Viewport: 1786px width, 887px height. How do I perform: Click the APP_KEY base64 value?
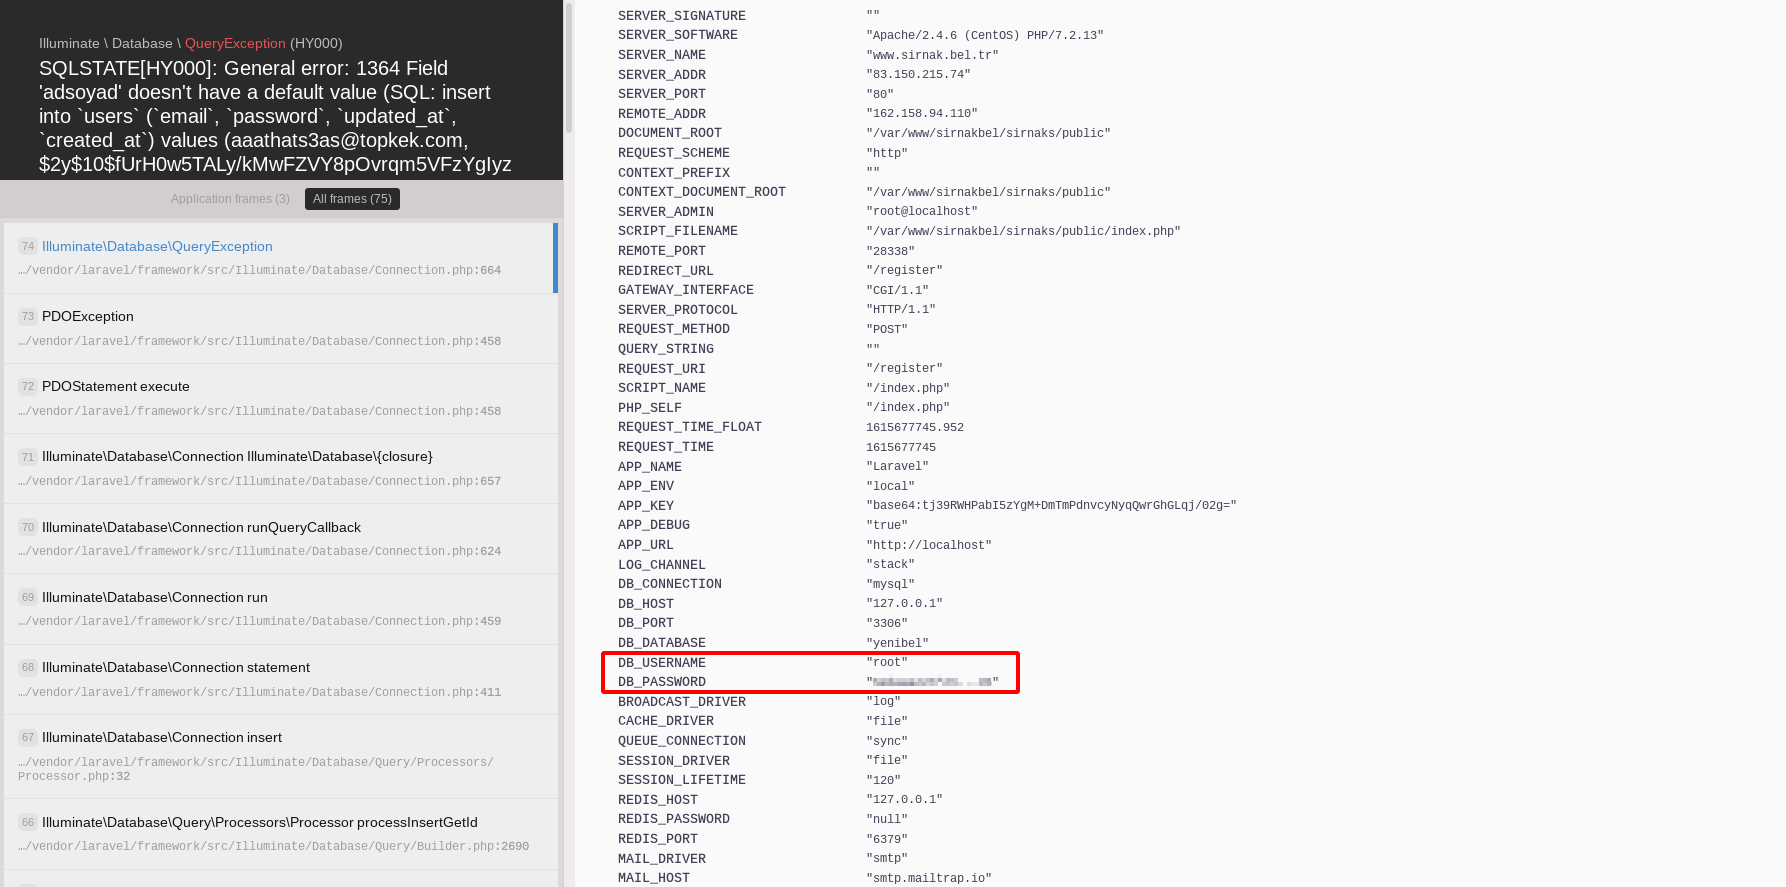(x=1051, y=506)
